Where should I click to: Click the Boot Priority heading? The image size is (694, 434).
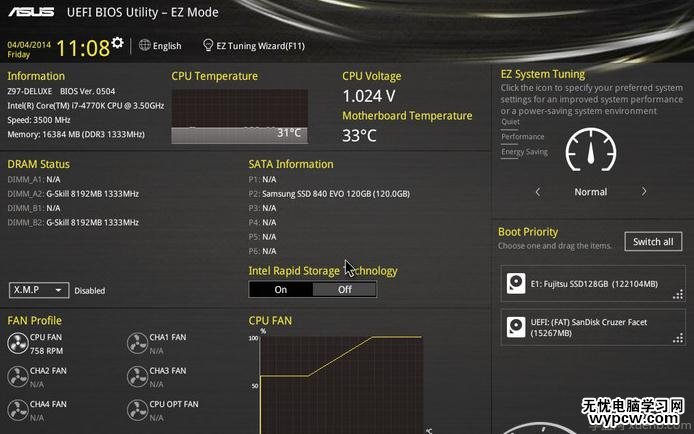[528, 232]
